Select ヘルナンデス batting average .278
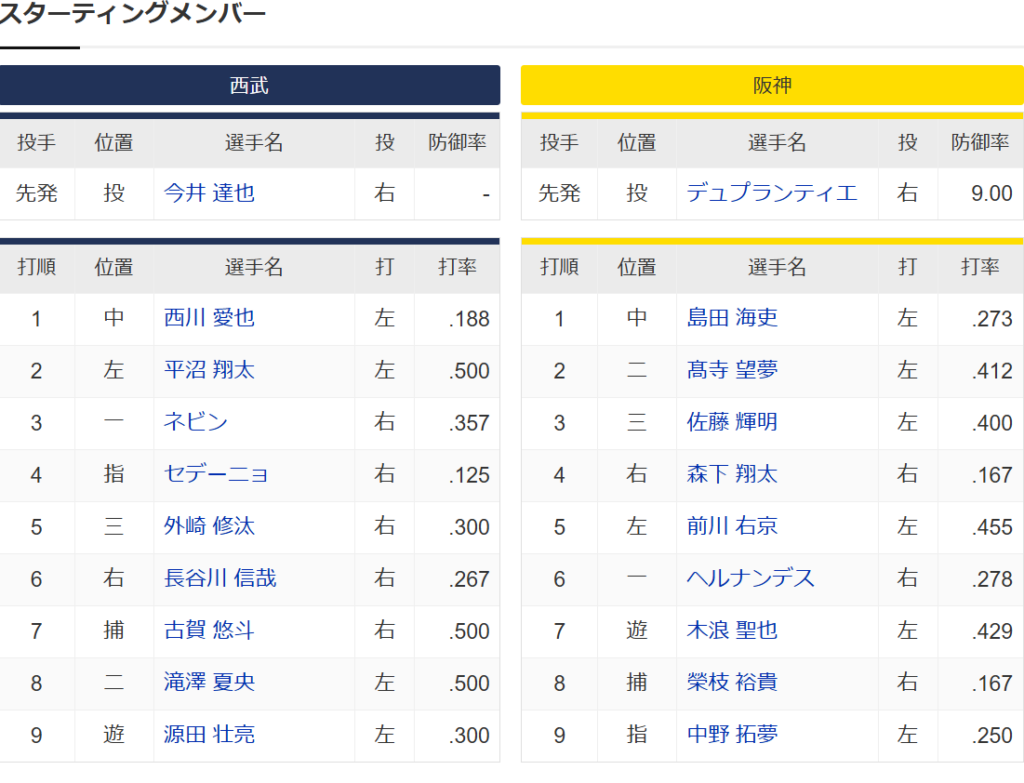This screenshot has height=783, width=1024. pyautogui.click(x=992, y=579)
